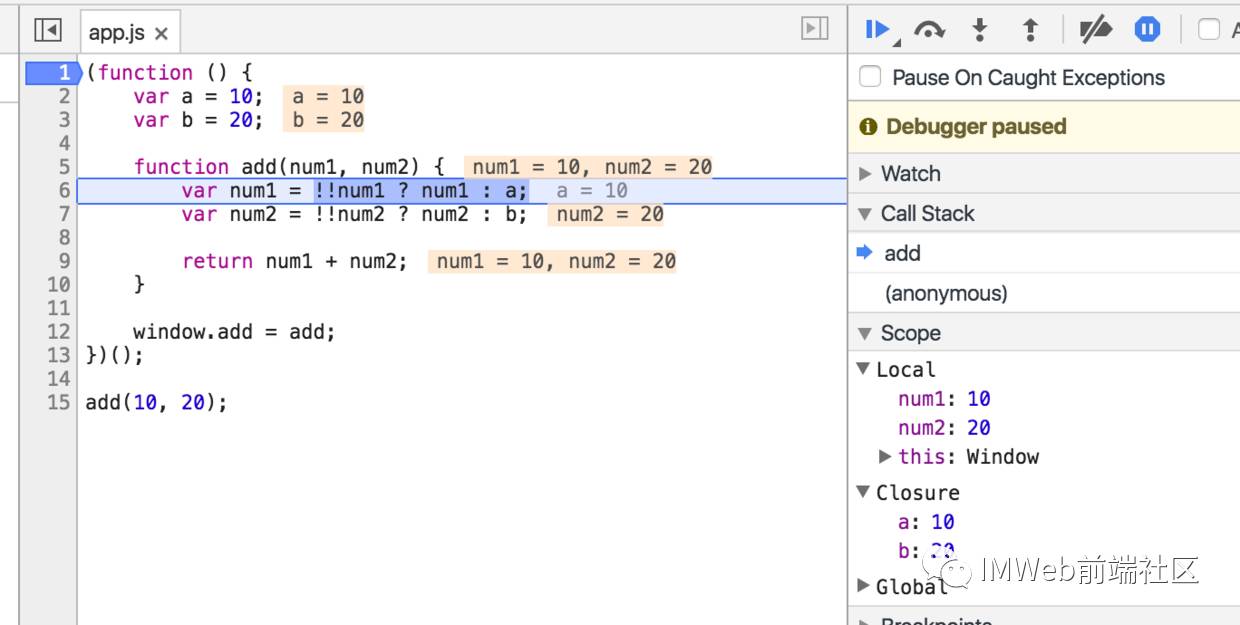Click local variable num2: 20
Image resolution: width=1240 pixels, height=625 pixels.
944,428
